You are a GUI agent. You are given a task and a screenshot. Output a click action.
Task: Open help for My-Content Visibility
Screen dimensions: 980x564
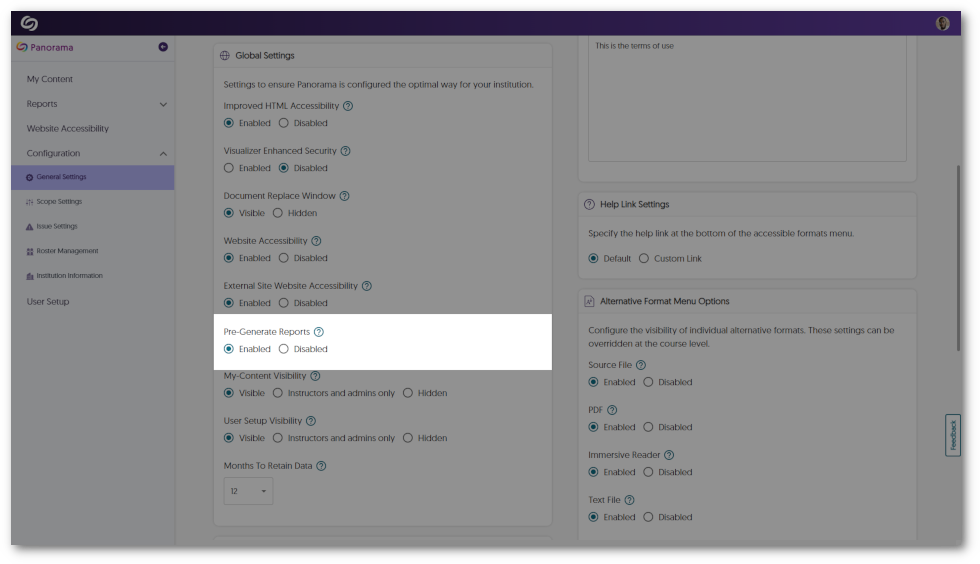[x=315, y=376]
